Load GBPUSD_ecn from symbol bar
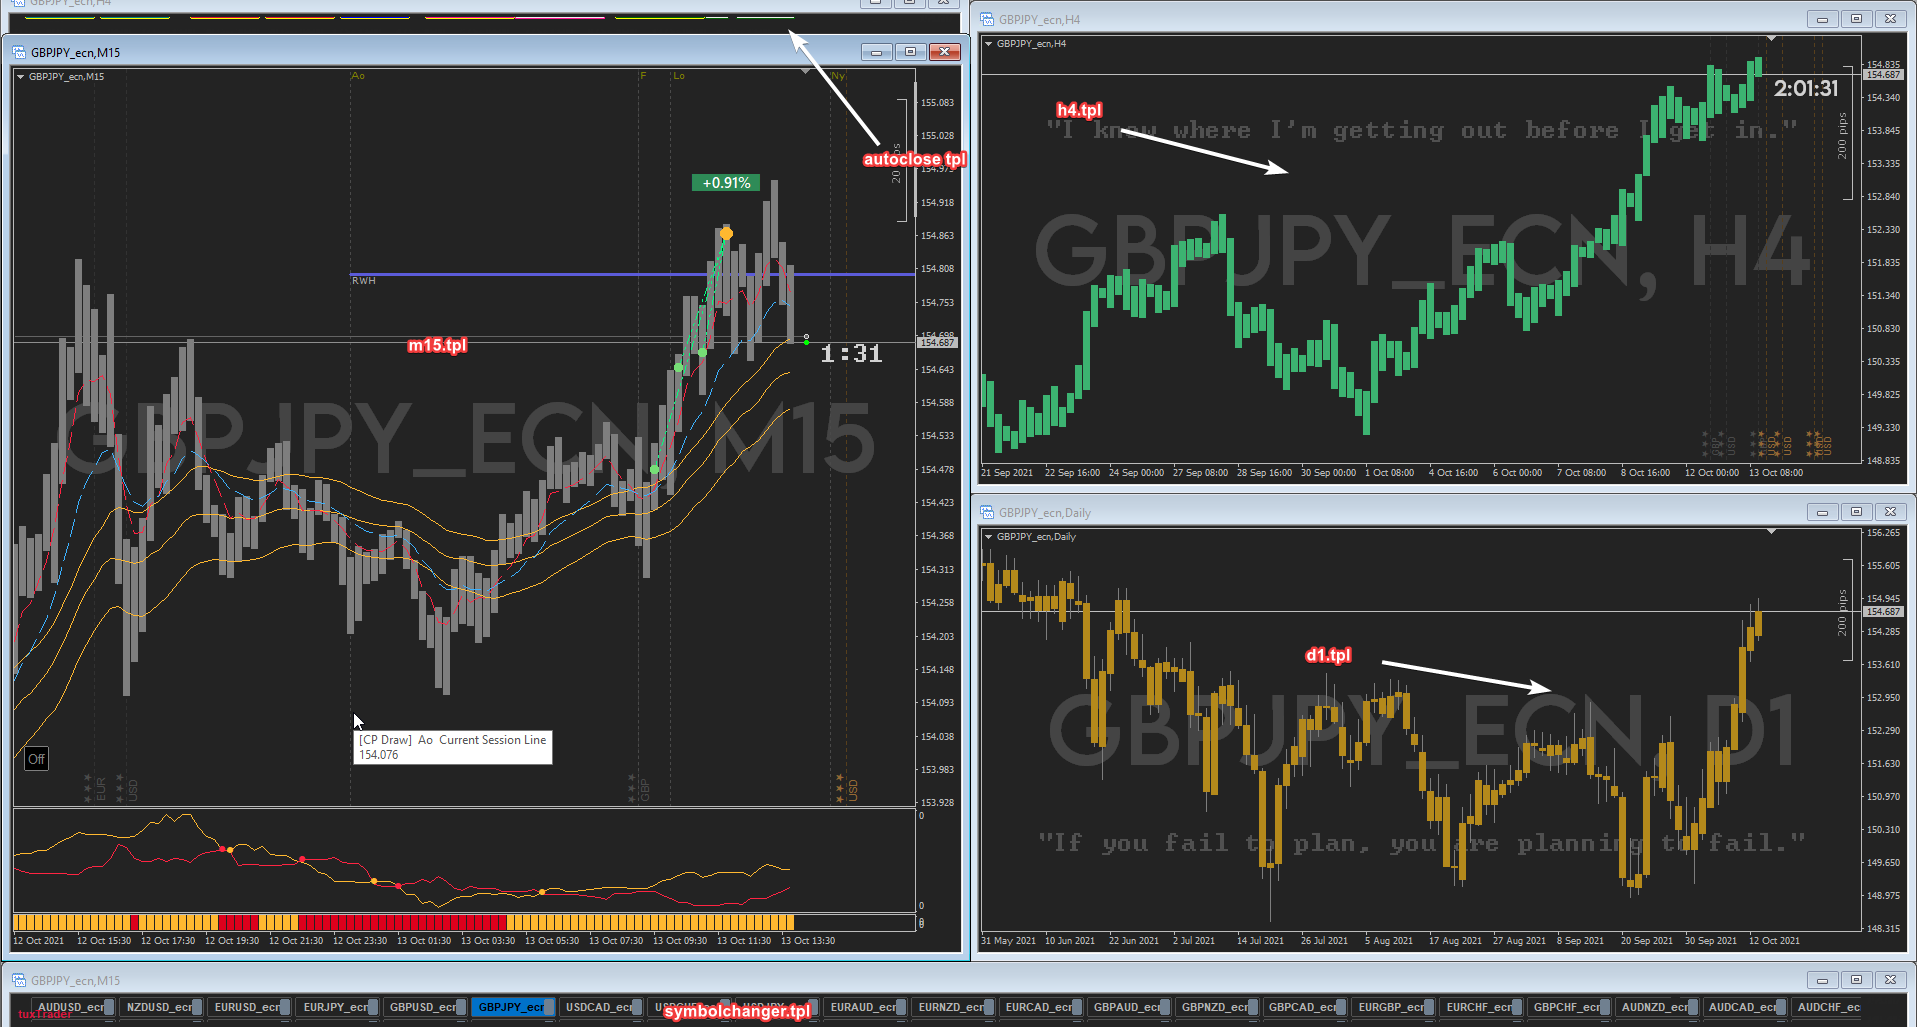Image resolution: width=1917 pixels, height=1027 pixels. 425,1007
